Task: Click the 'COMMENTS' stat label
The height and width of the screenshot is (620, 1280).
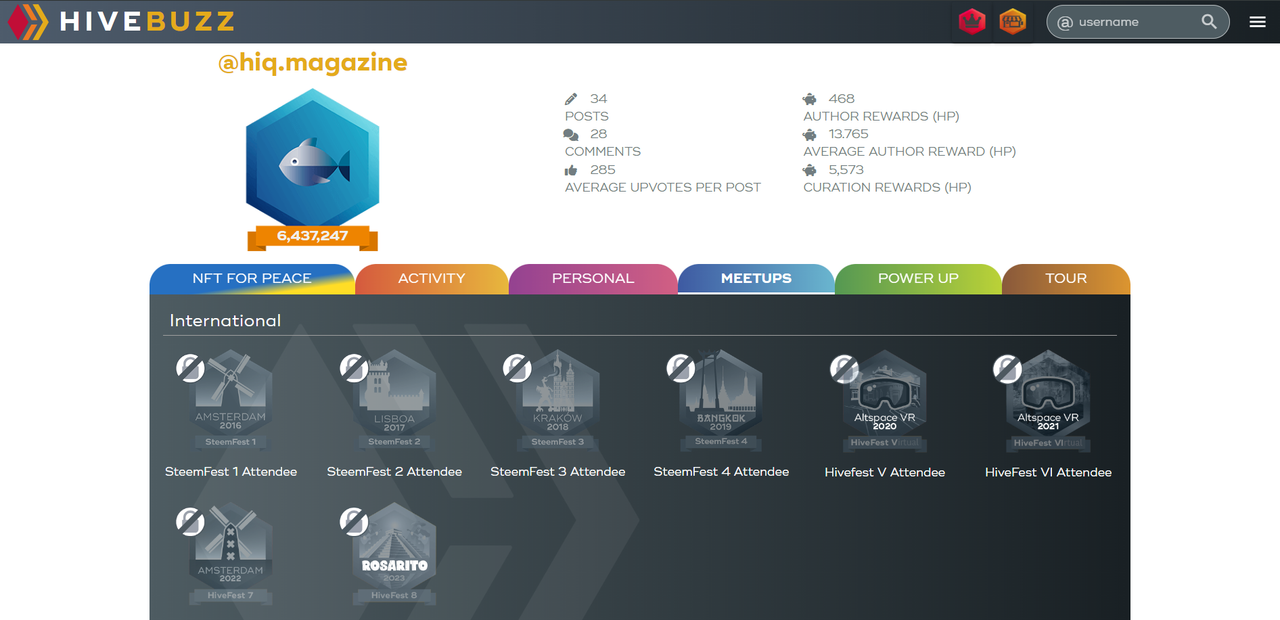Action: 603,152
